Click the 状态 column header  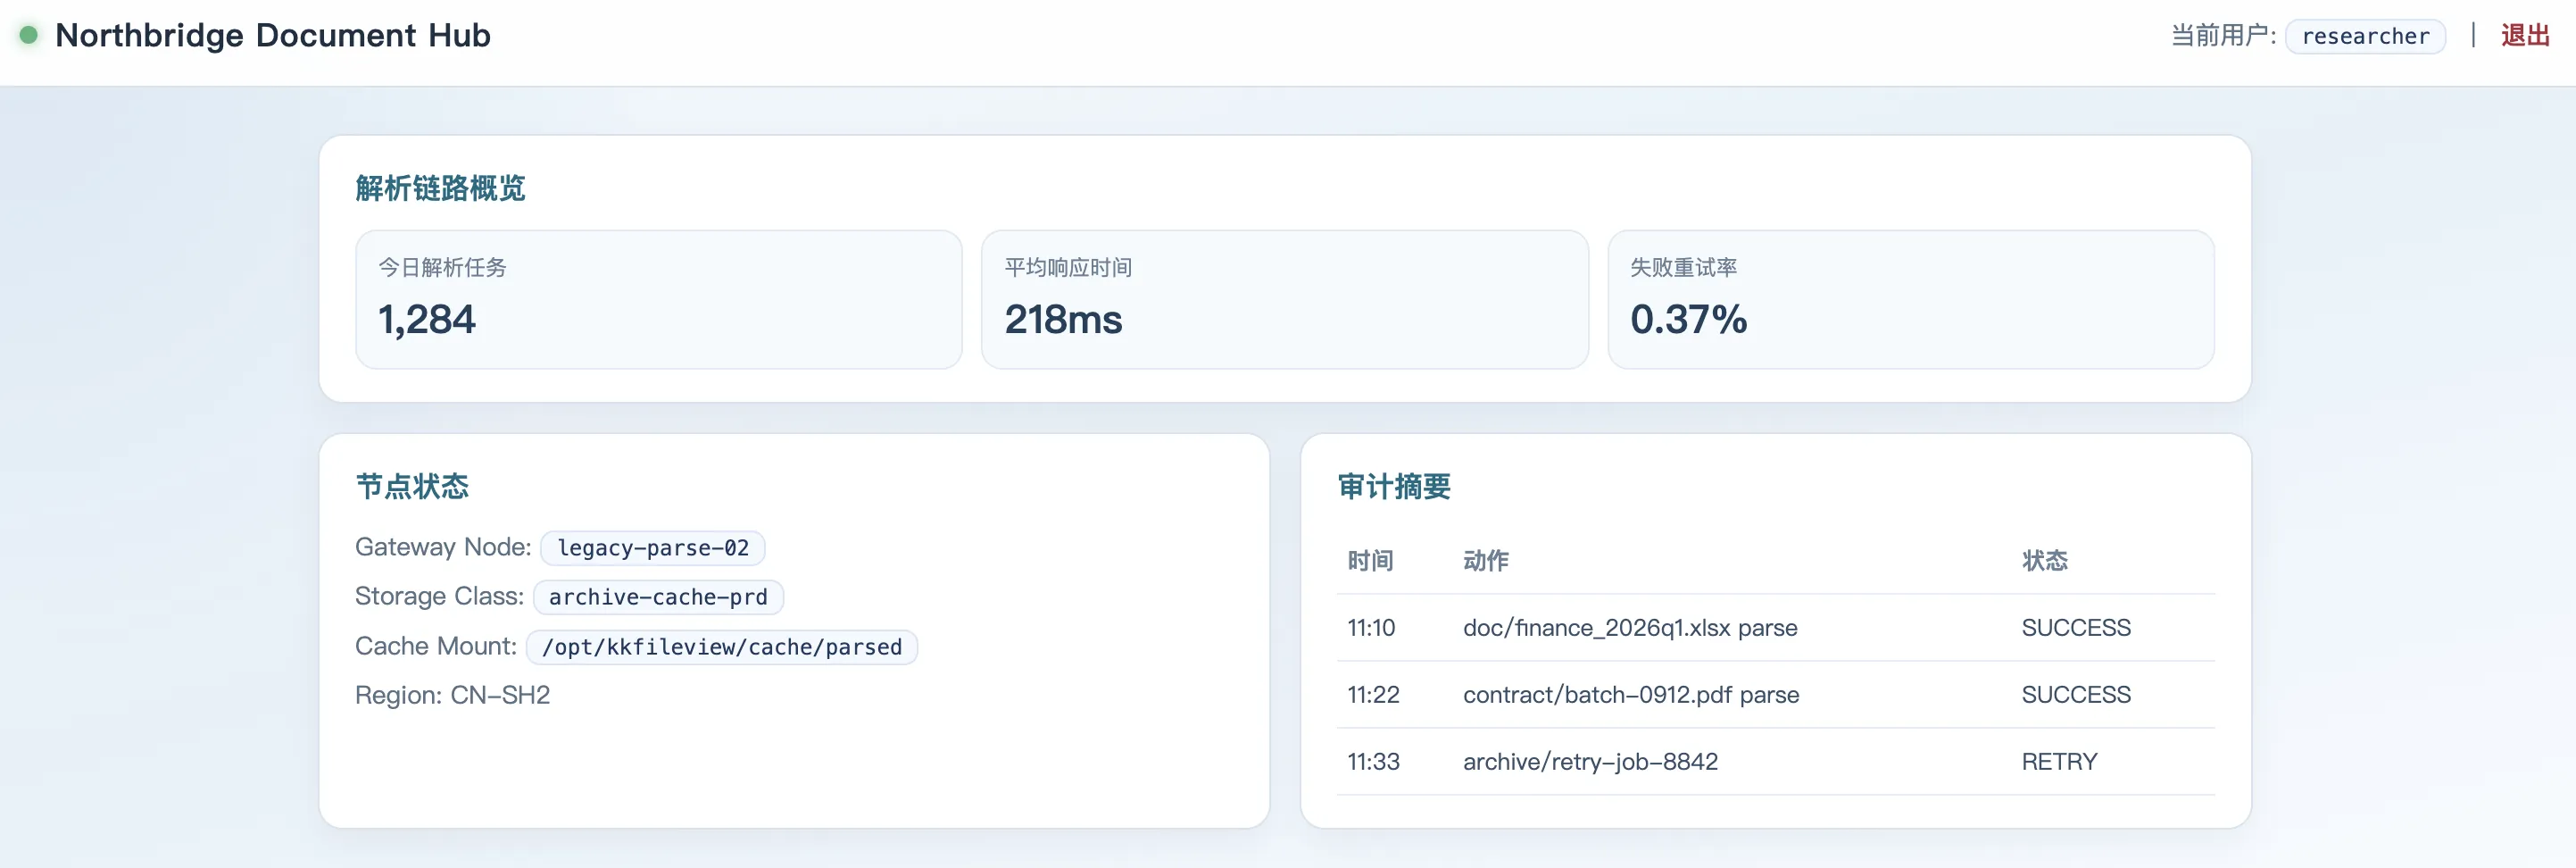click(2044, 560)
